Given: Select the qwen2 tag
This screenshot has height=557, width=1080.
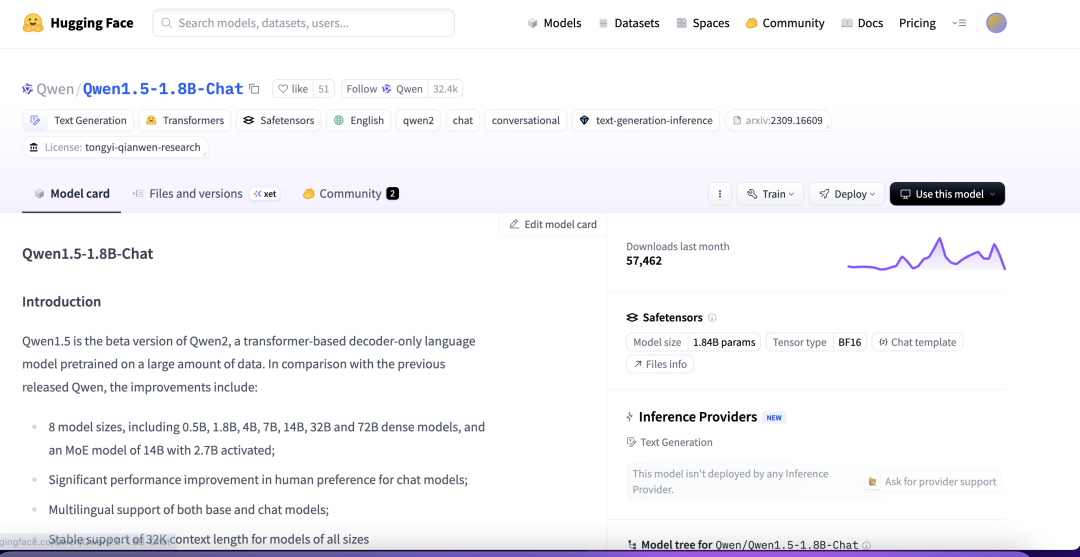Looking at the screenshot, I should click(x=418, y=120).
